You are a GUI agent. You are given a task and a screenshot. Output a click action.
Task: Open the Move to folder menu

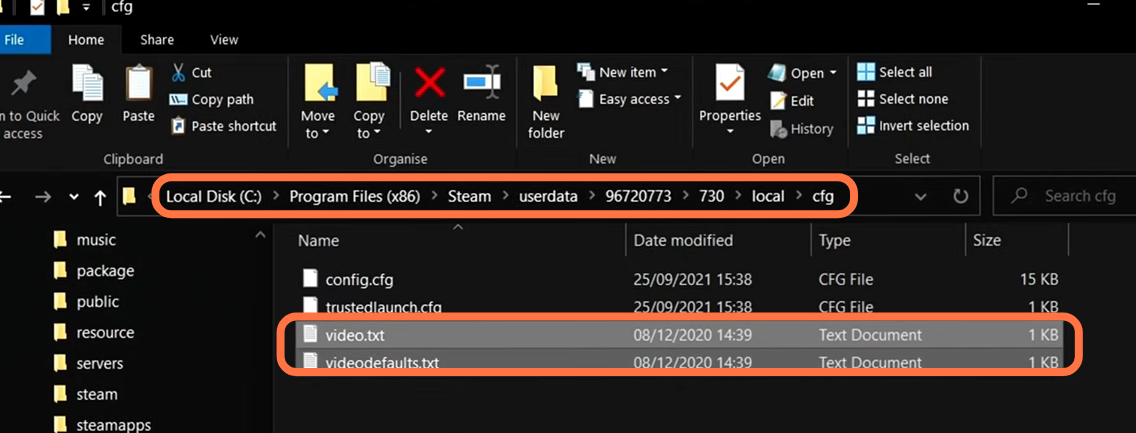[x=319, y=101]
